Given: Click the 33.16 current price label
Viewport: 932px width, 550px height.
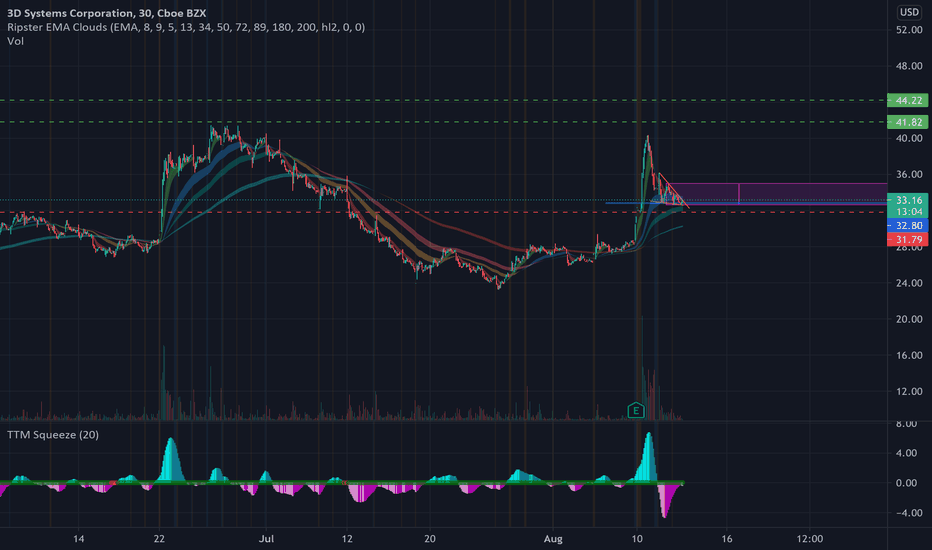Looking at the screenshot, I should click(x=908, y=200).
